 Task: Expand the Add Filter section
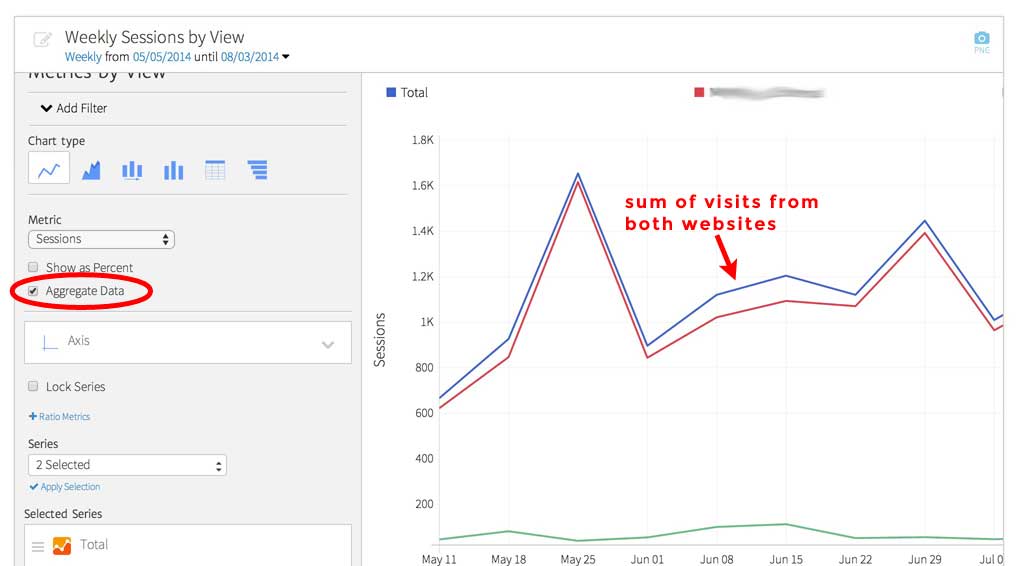coord(74,108)
